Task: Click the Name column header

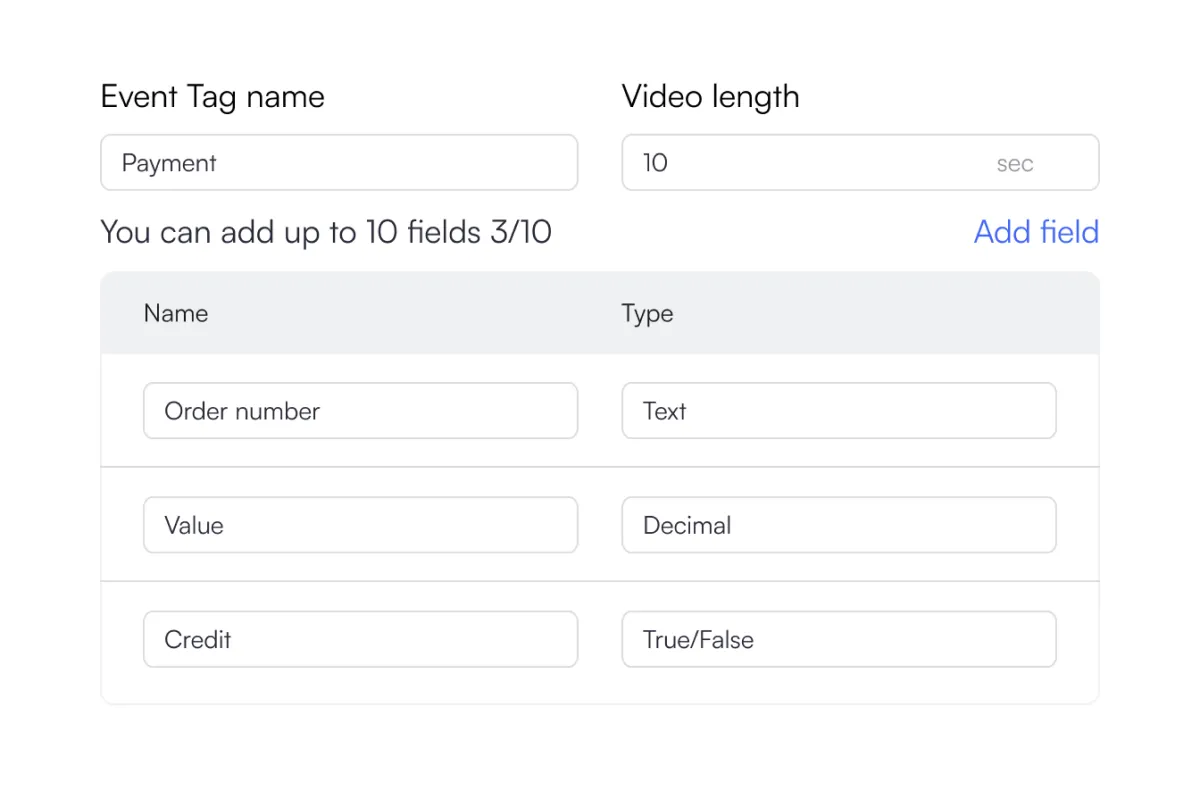Action: pos(176,313)
